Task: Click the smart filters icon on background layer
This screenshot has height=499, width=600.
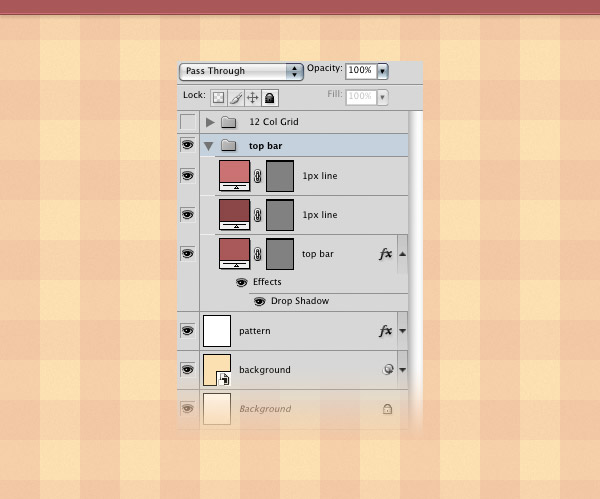Action: click(x=388, y=370)
